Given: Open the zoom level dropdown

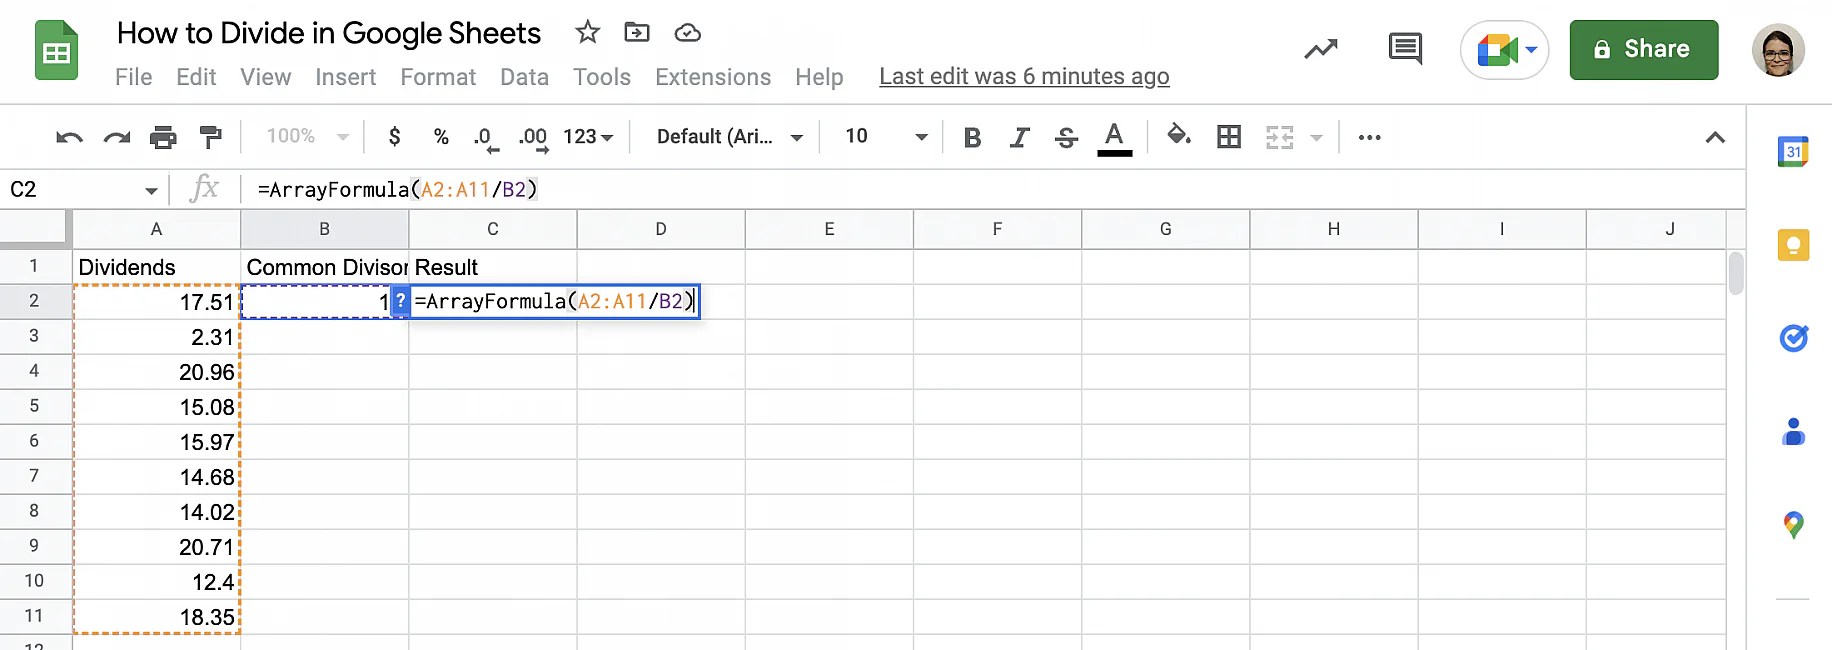Looking at the screenshot, I should (308, 136).
